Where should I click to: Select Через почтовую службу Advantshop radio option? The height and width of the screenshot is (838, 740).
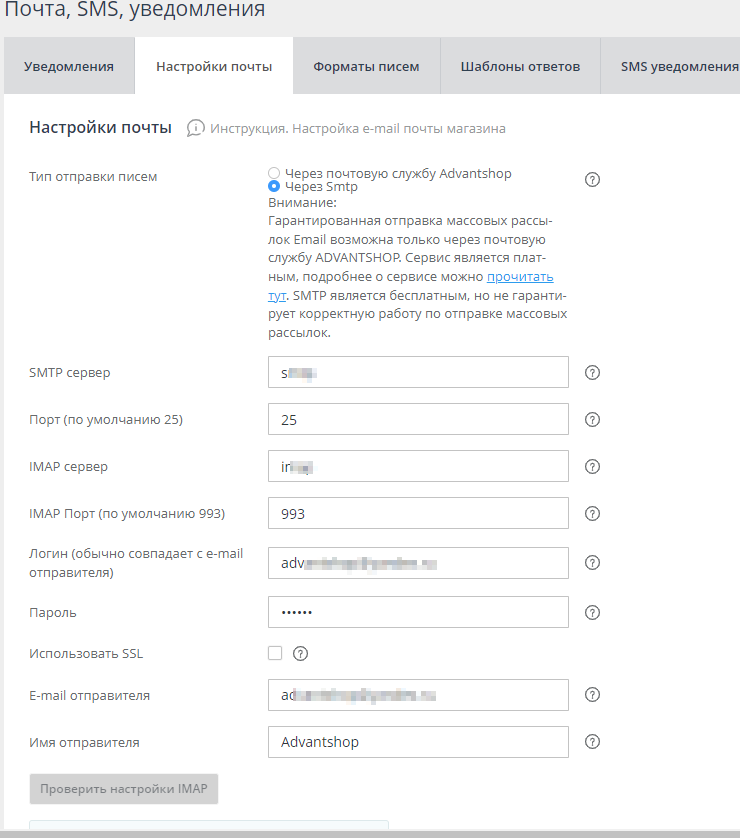tap(274, 173)
